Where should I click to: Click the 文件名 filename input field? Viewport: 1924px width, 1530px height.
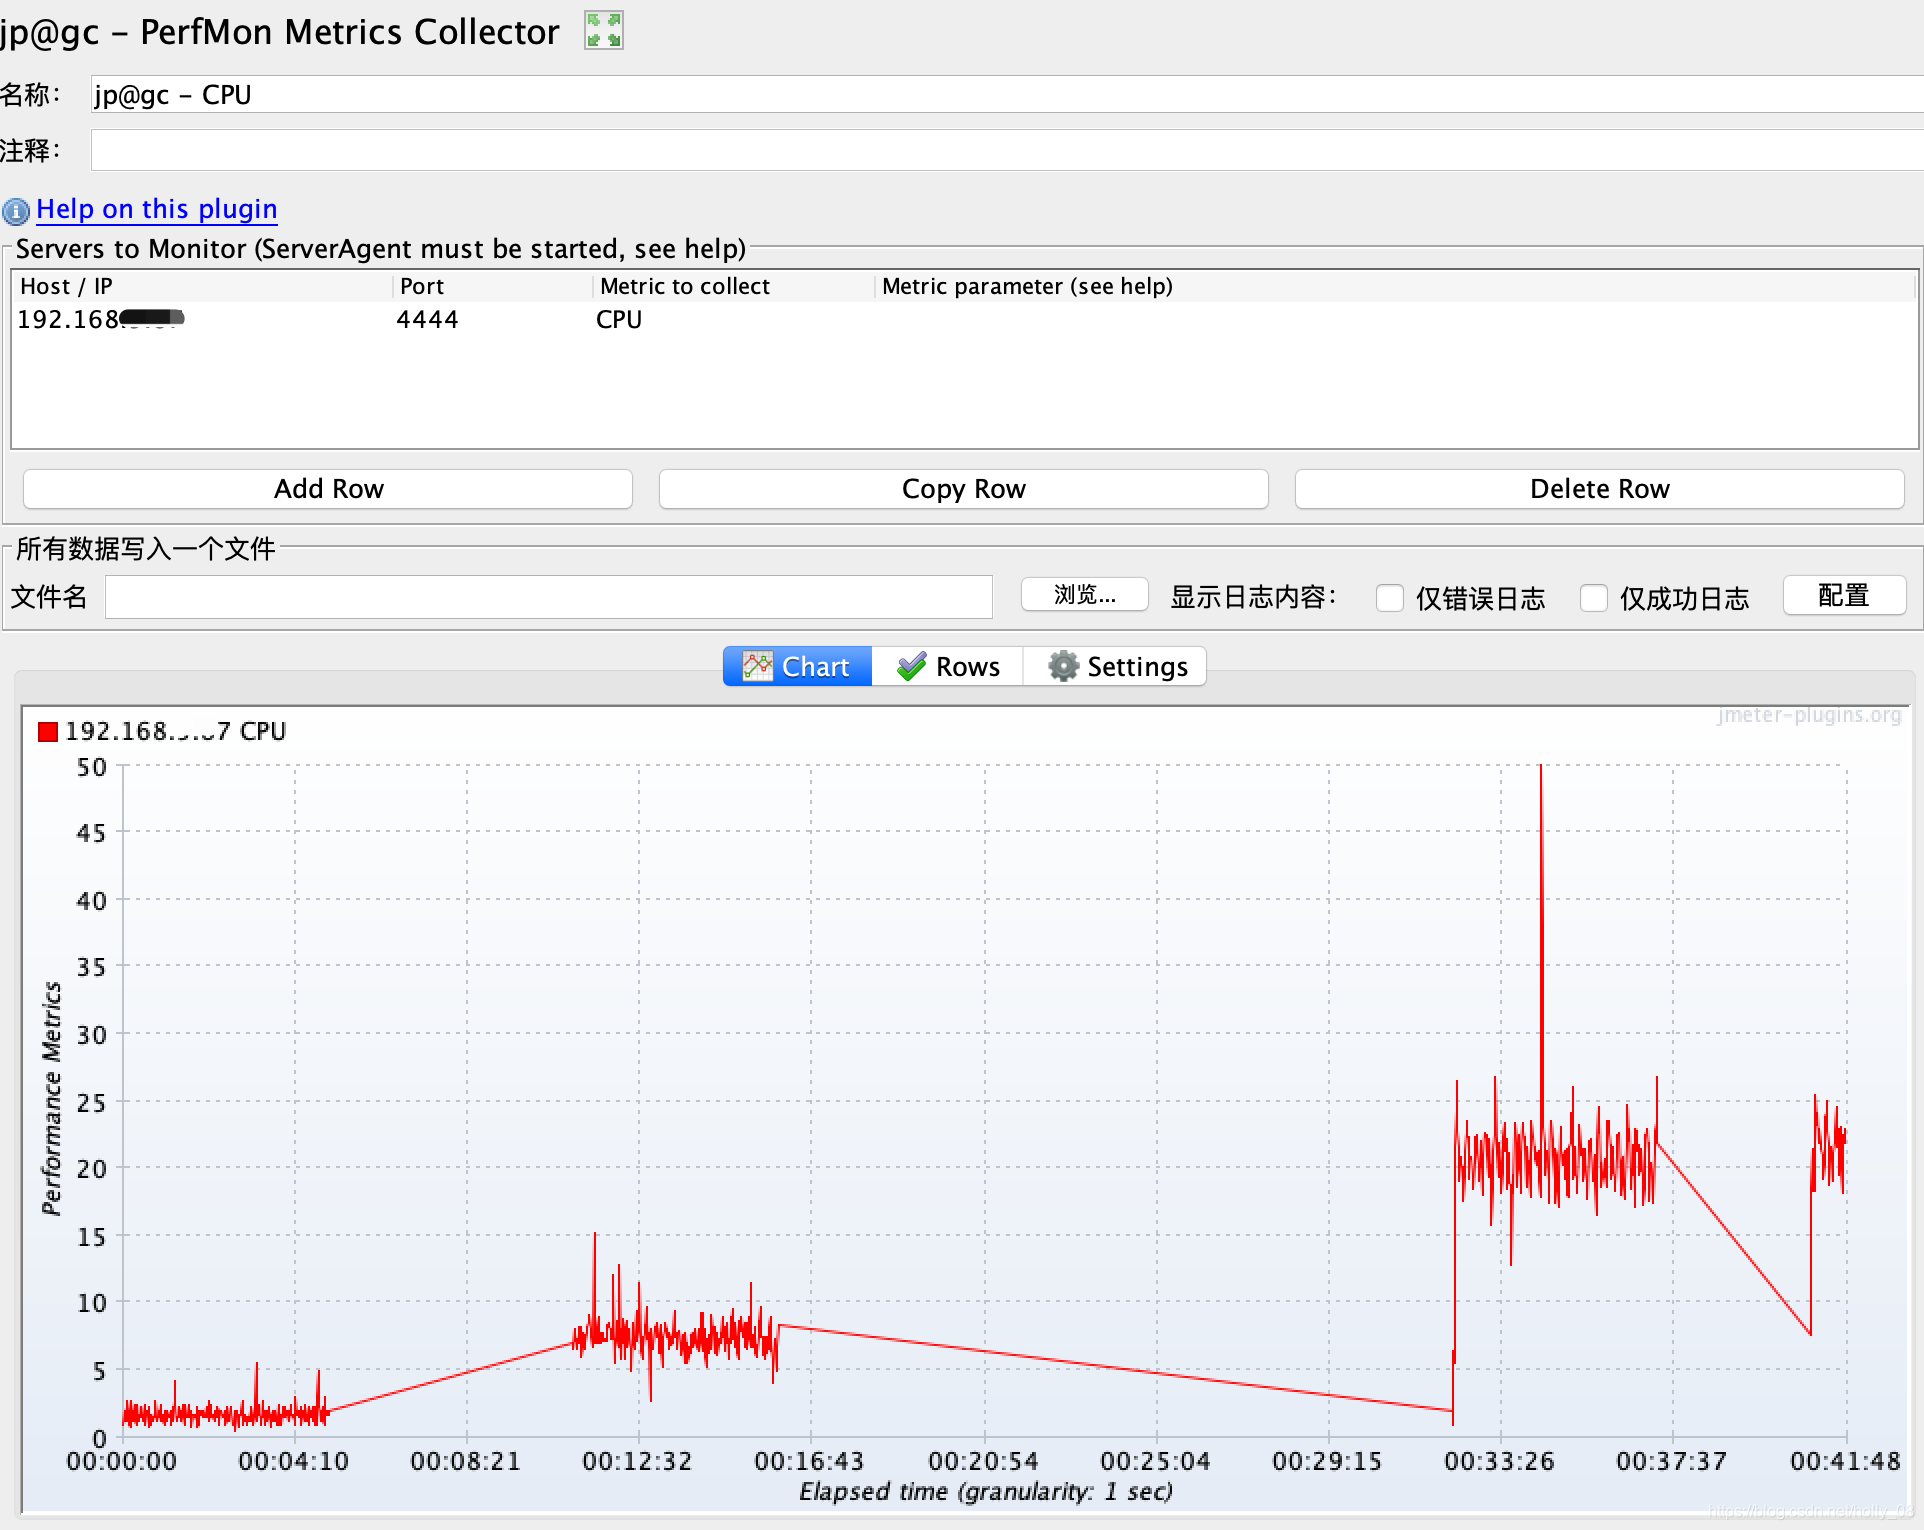click(548, 597)
